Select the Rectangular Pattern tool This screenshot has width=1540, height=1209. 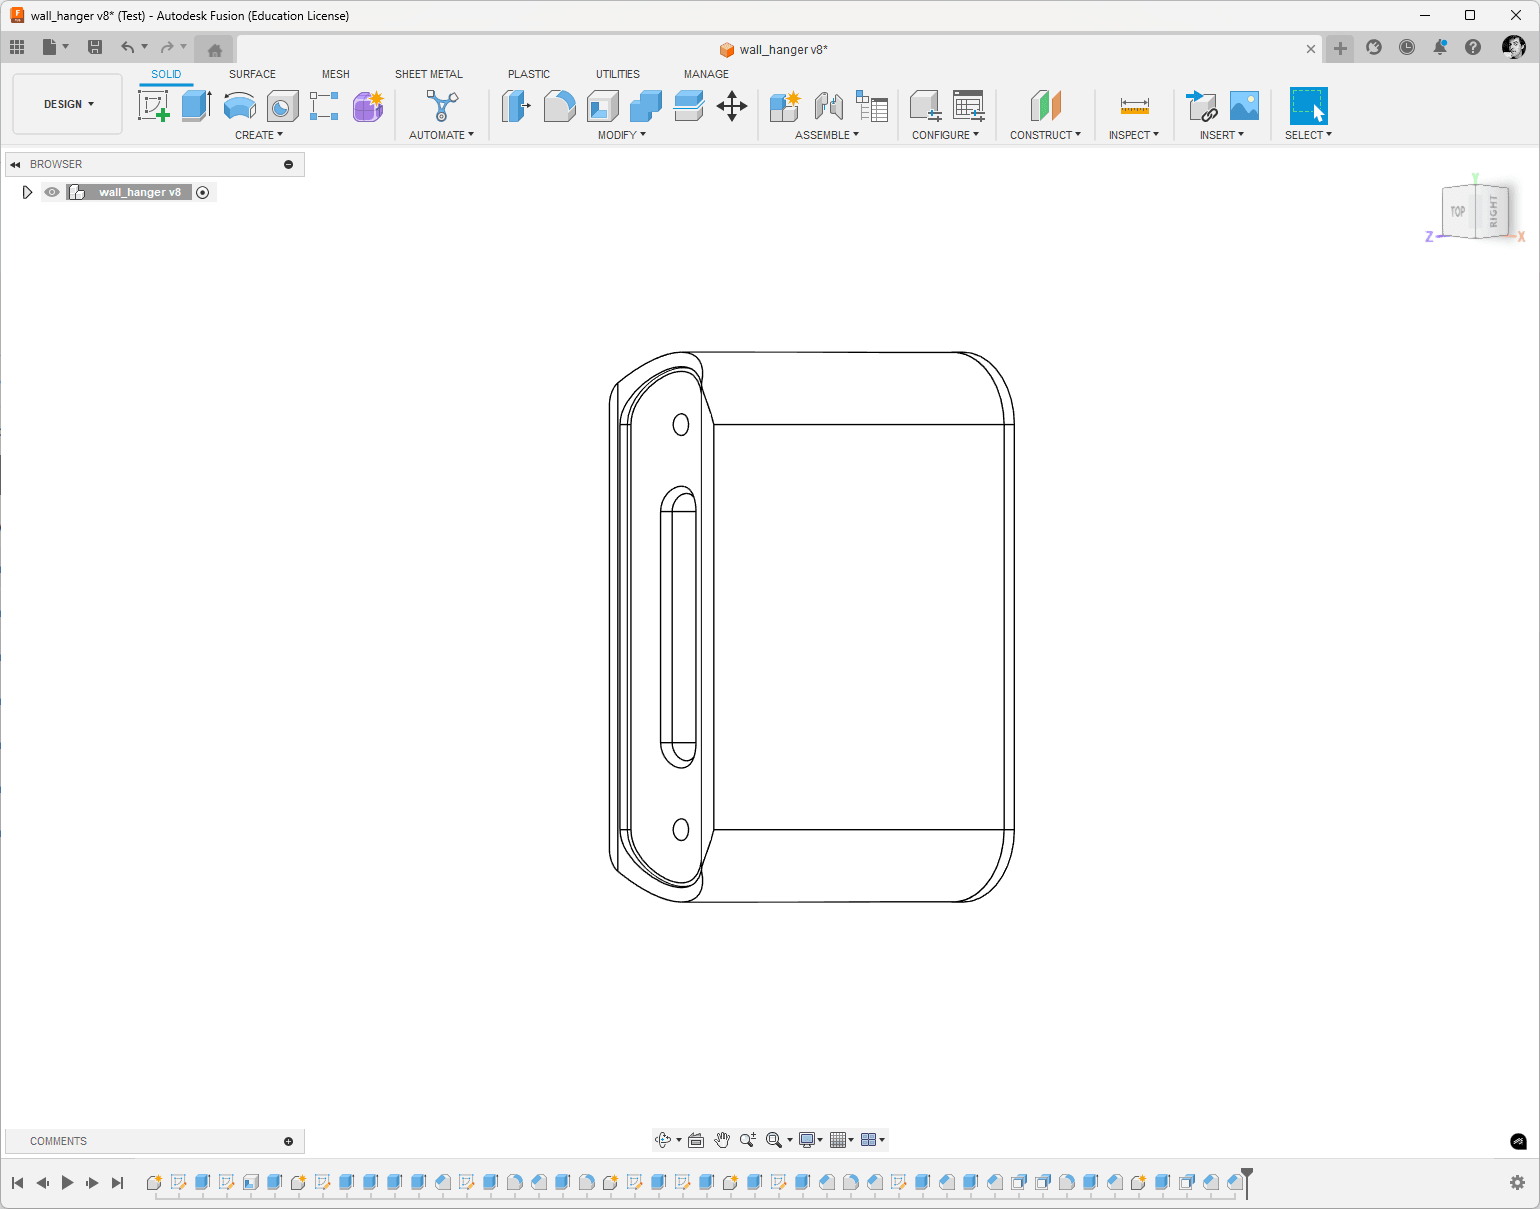[x=324, y=105]
